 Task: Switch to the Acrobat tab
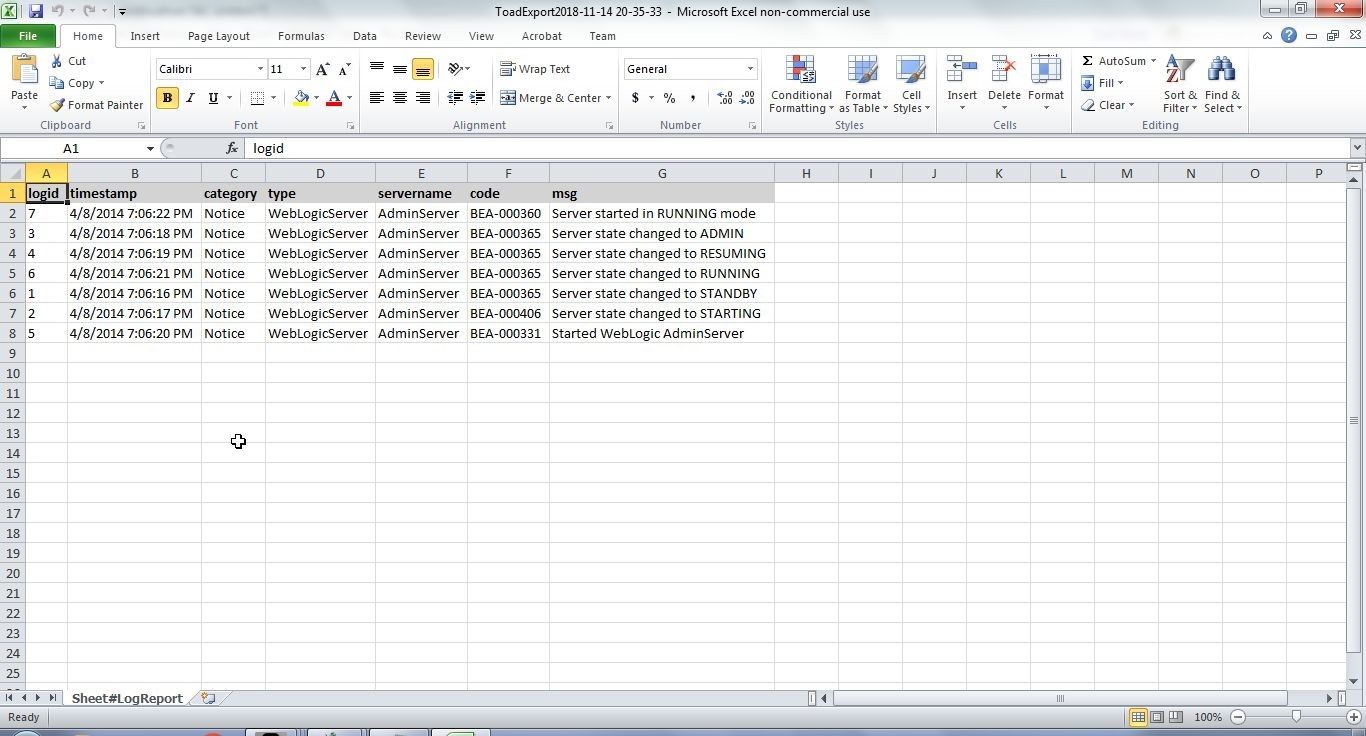[x=542, y=36]
